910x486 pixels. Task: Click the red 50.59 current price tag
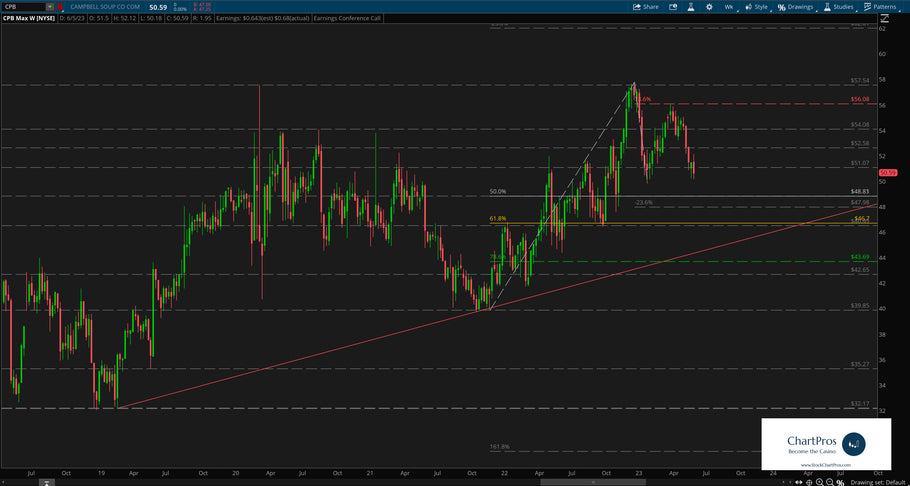coord(889,172)
